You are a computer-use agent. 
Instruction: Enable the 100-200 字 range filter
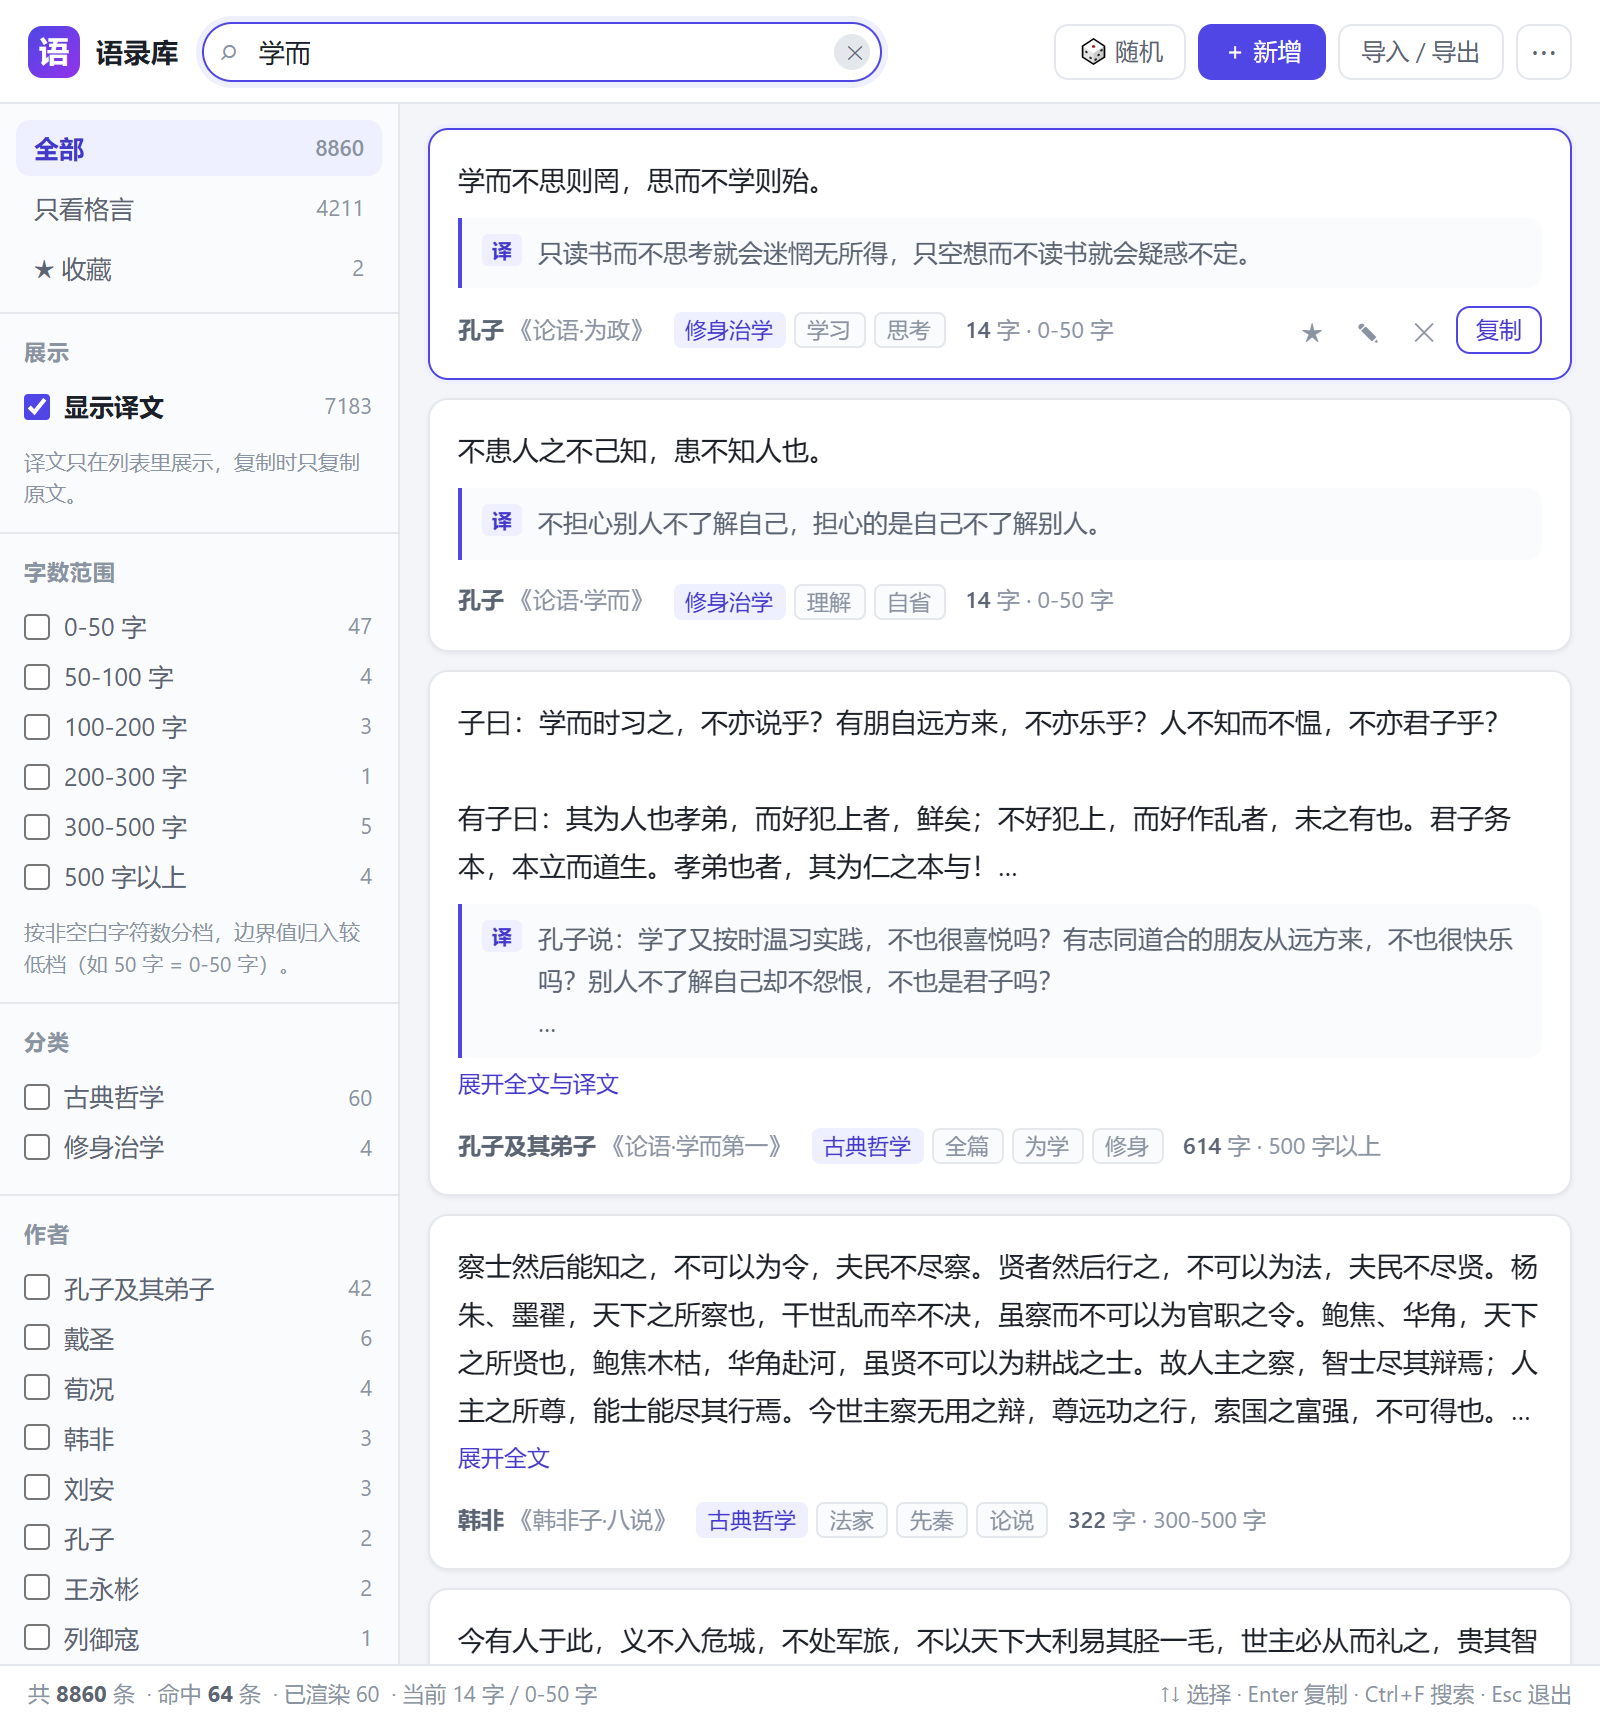[x=37, y=727]
